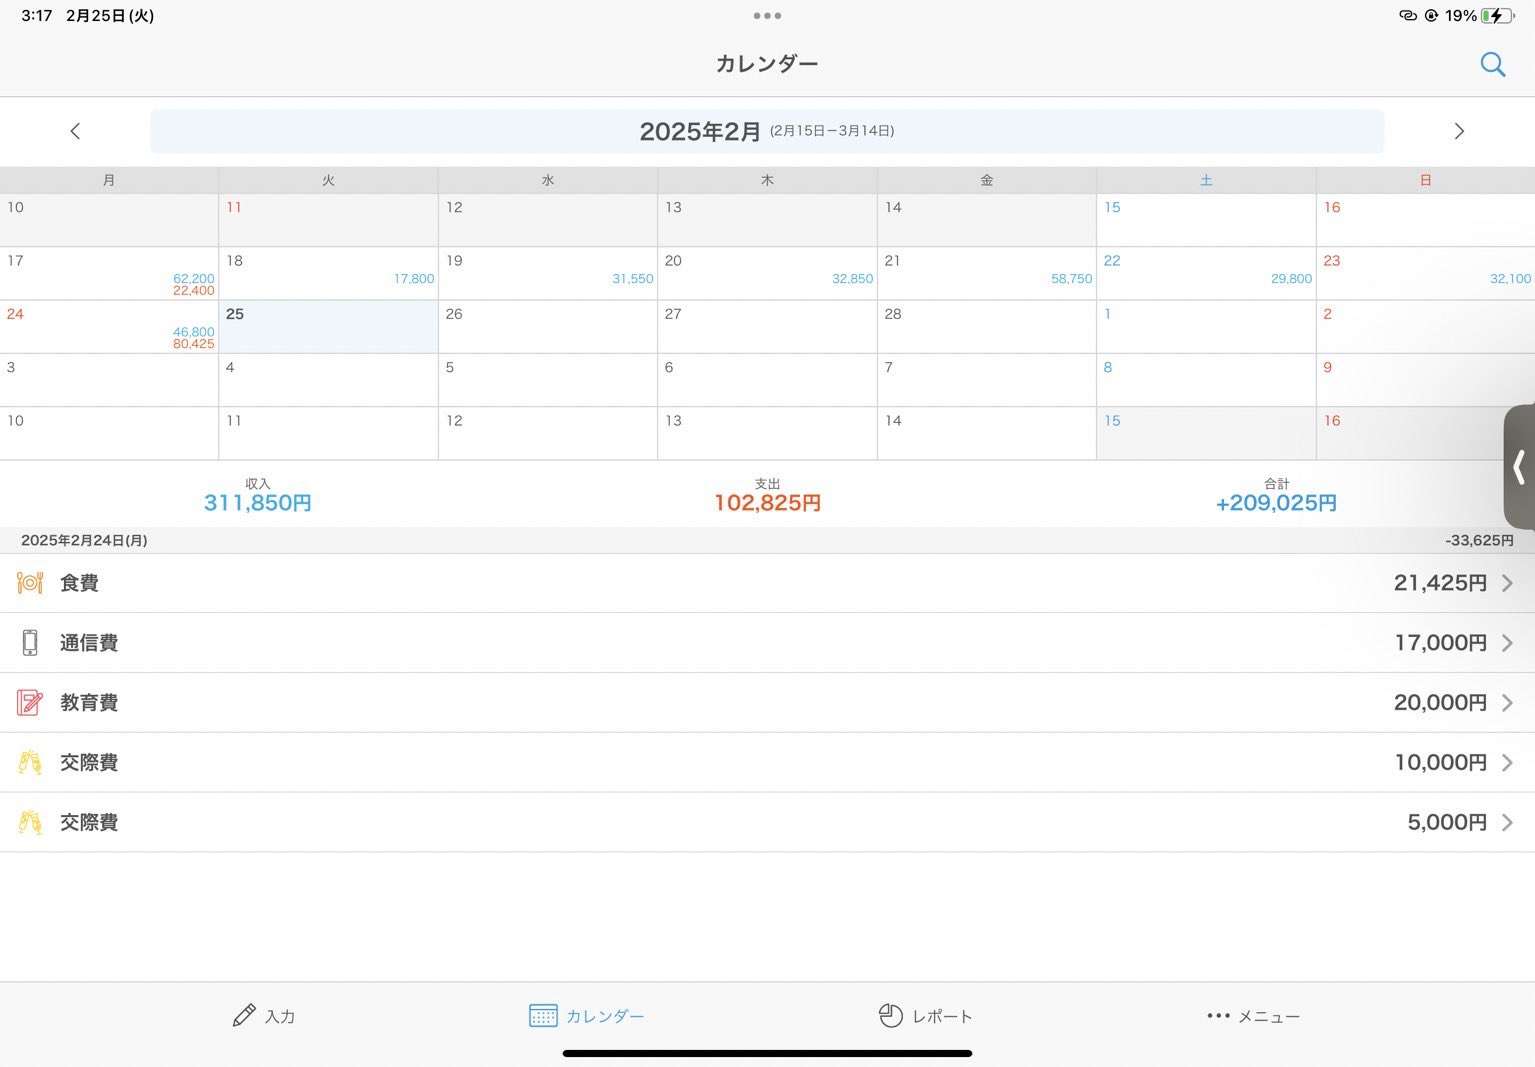The width and height of the screenshot is (1535, 1067).
Task: Go to previous month with left arrow
Action: [x=75, y=131]
